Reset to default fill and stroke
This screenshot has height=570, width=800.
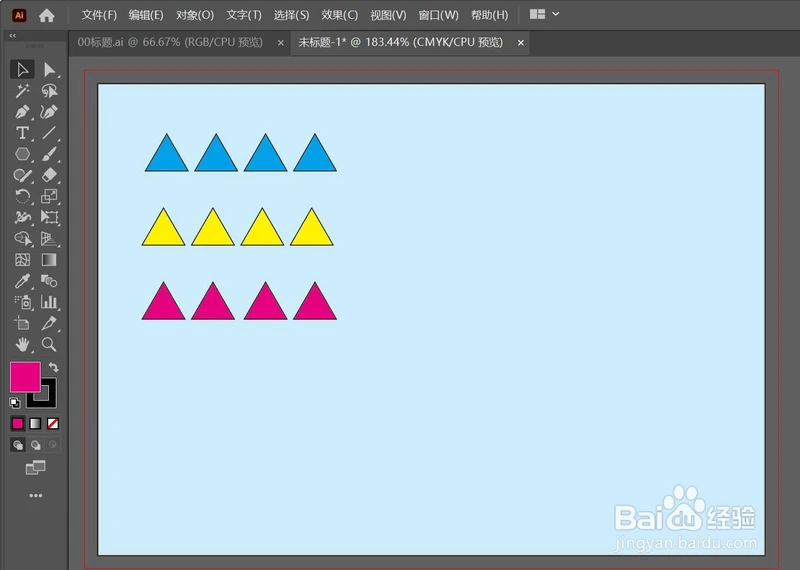click(15, 403)
